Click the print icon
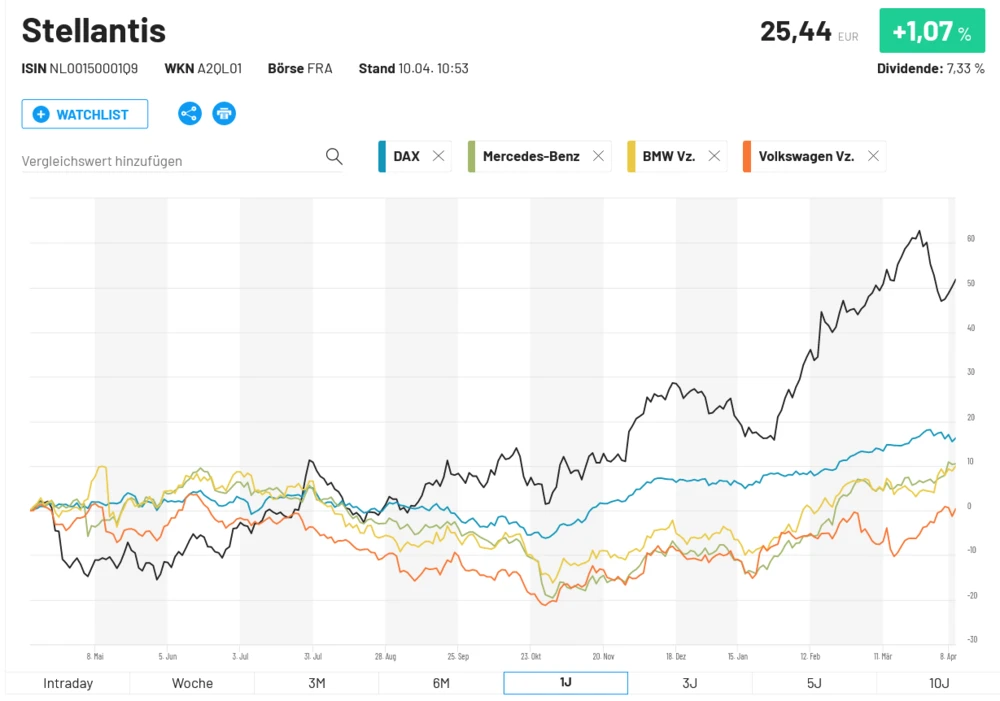Image resolution: width=1000 pixels, height=701 pixels. (x=224, y=113)
